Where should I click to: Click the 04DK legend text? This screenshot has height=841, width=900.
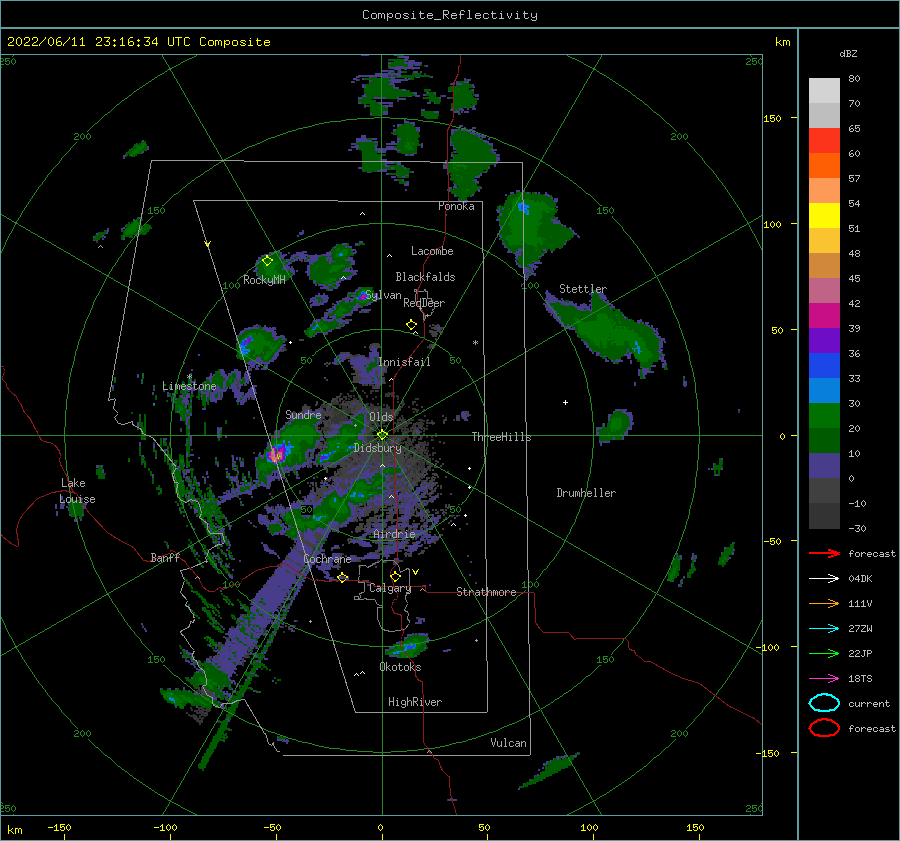[860, 579]
